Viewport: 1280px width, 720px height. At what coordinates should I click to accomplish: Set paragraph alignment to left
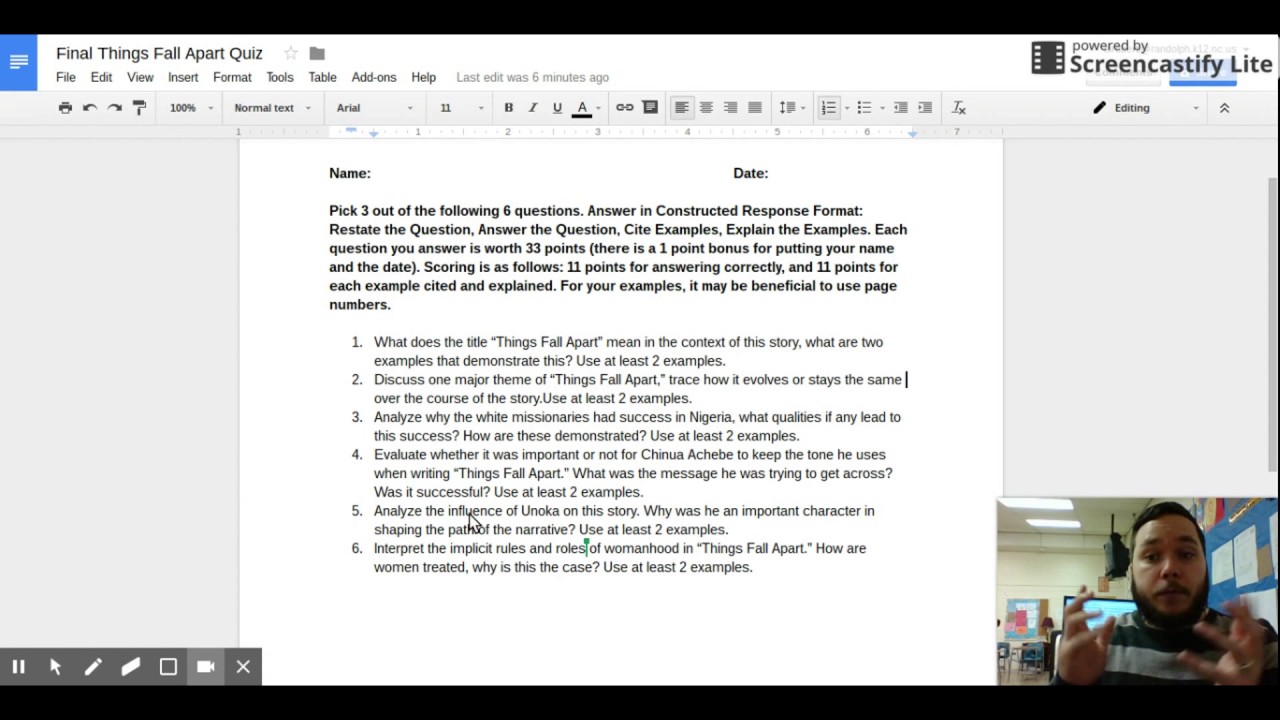point(682,107)
